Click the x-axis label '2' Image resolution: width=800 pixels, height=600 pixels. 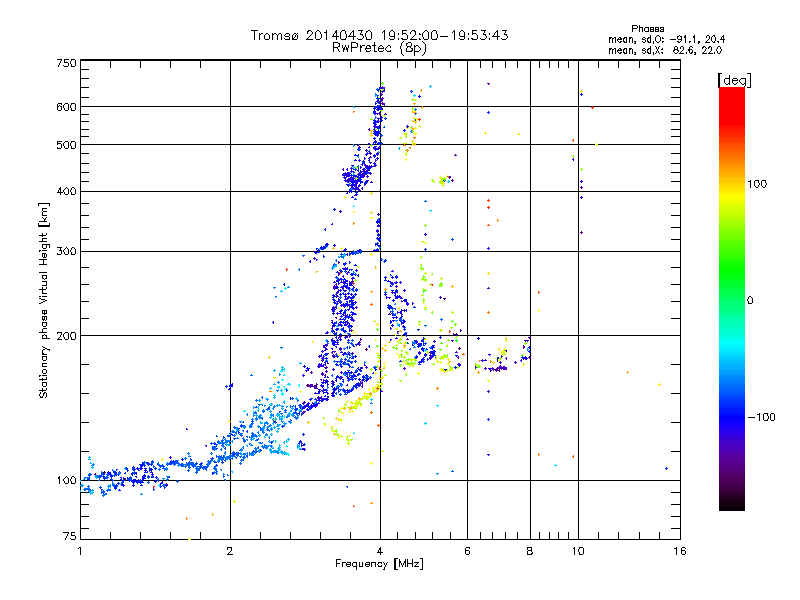tap(230, 551)
